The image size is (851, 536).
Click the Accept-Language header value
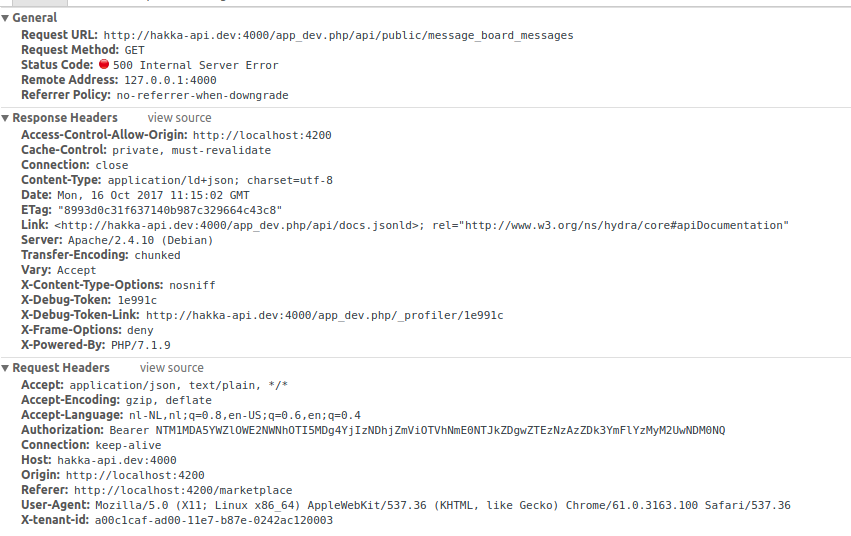[x=245, y=416]
